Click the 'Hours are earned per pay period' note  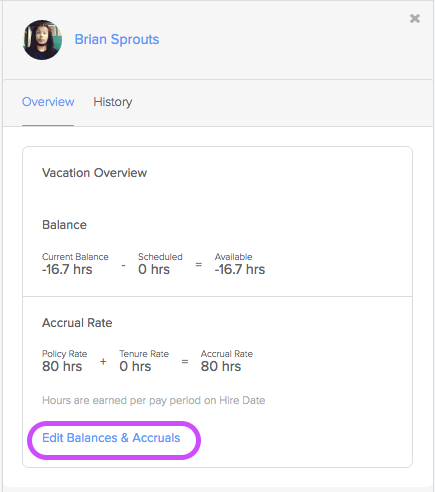(154, 400)
